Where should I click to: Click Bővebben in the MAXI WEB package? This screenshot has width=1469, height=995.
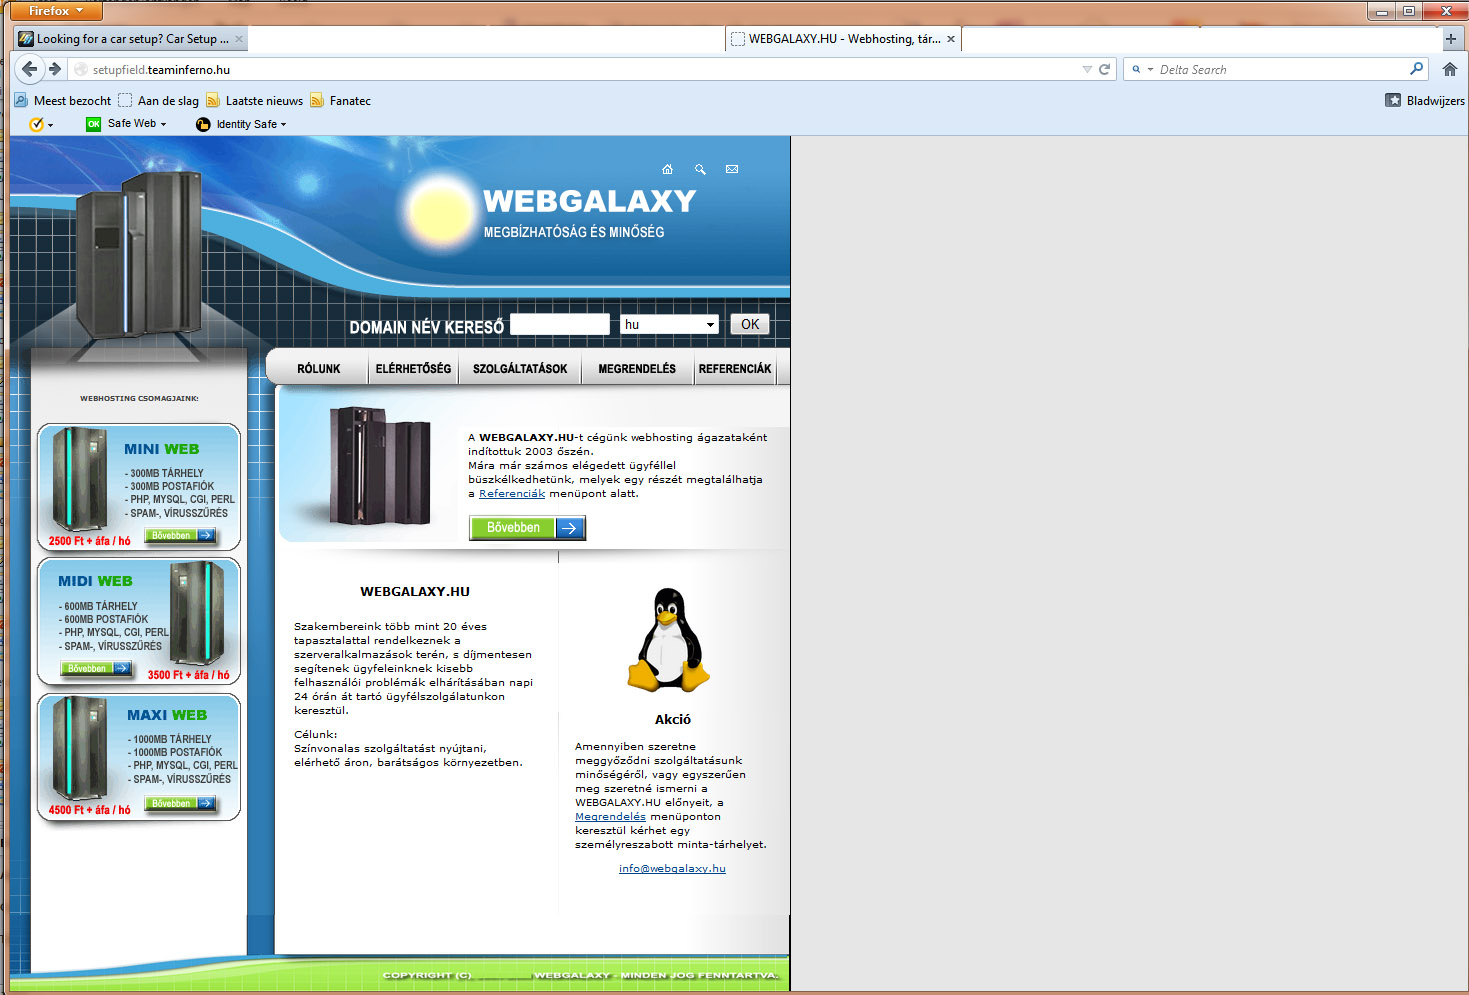point(181,803)
